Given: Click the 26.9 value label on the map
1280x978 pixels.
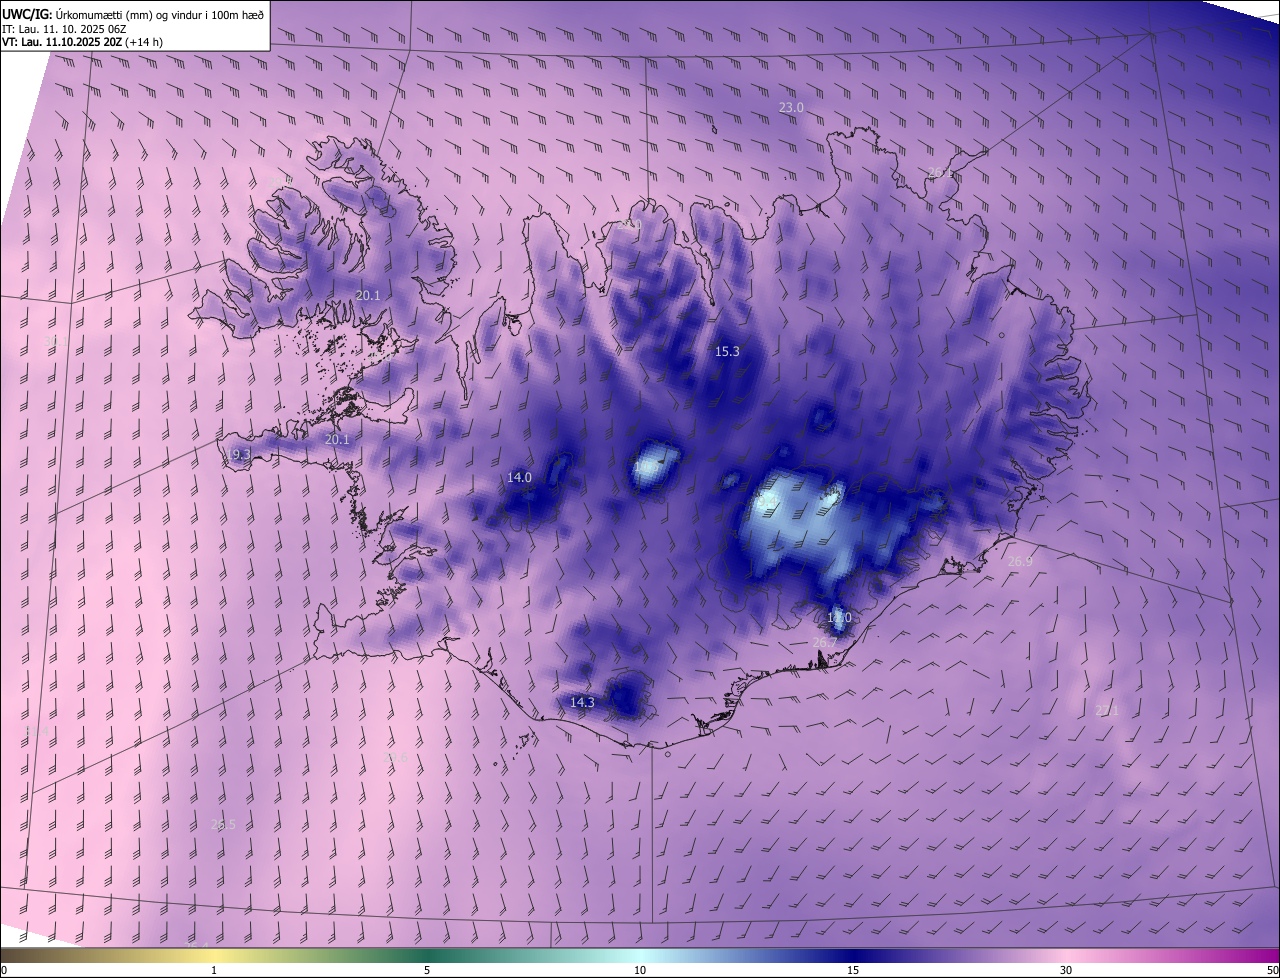Looking at the screenshot, I should 1020,562.
